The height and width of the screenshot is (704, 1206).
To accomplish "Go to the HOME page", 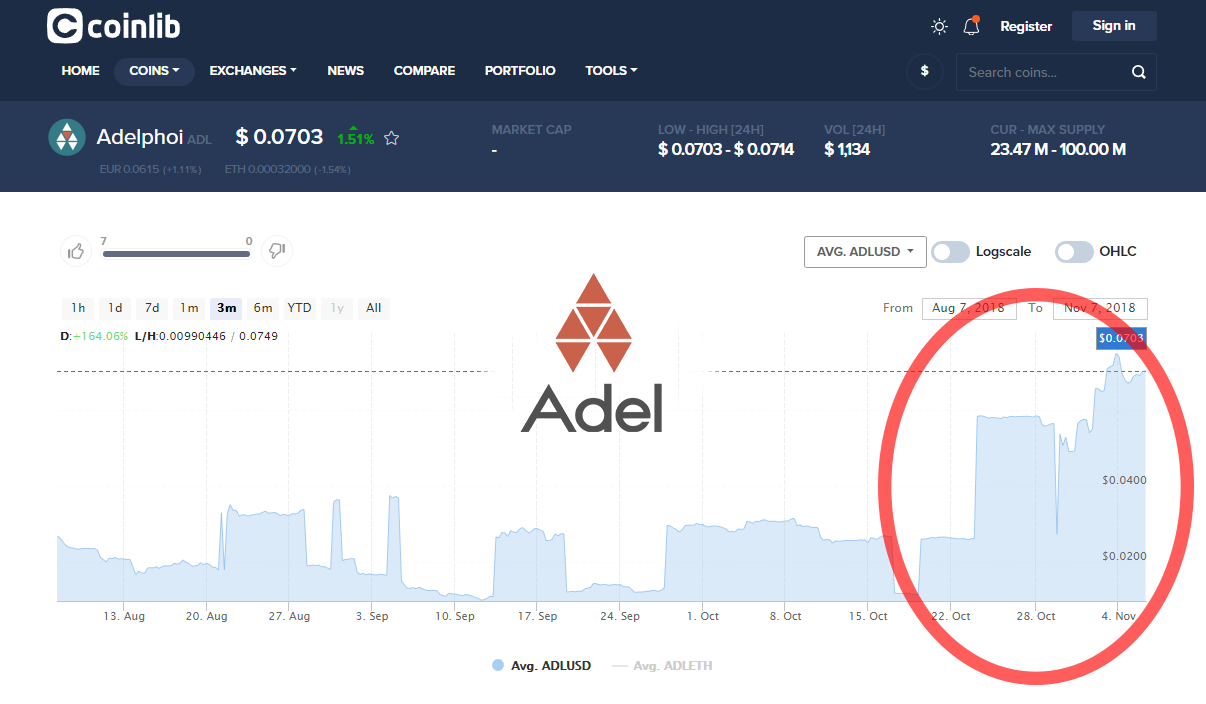I will coord(81,71).
